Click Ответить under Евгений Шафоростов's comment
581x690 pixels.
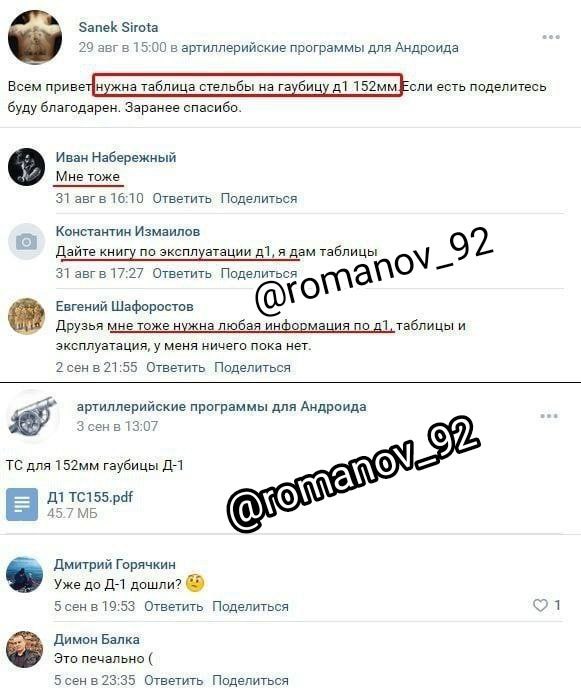click(176, 367)
